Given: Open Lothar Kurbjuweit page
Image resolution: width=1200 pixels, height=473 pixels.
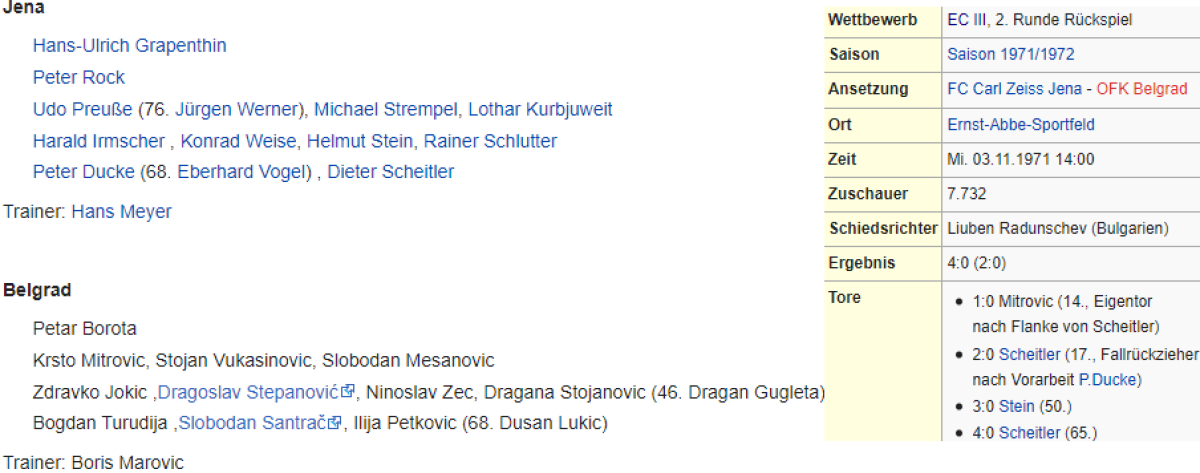Looking at the screenshot, I should (540, 109).
